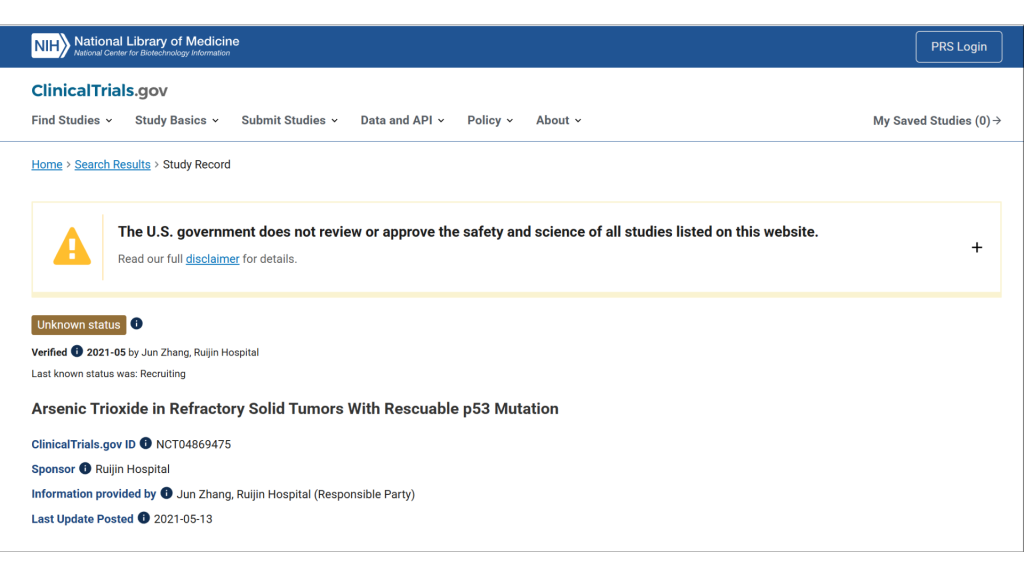Go to Home via breadcrumb
Screen dimensions: 1024x576
pos(47,165)
